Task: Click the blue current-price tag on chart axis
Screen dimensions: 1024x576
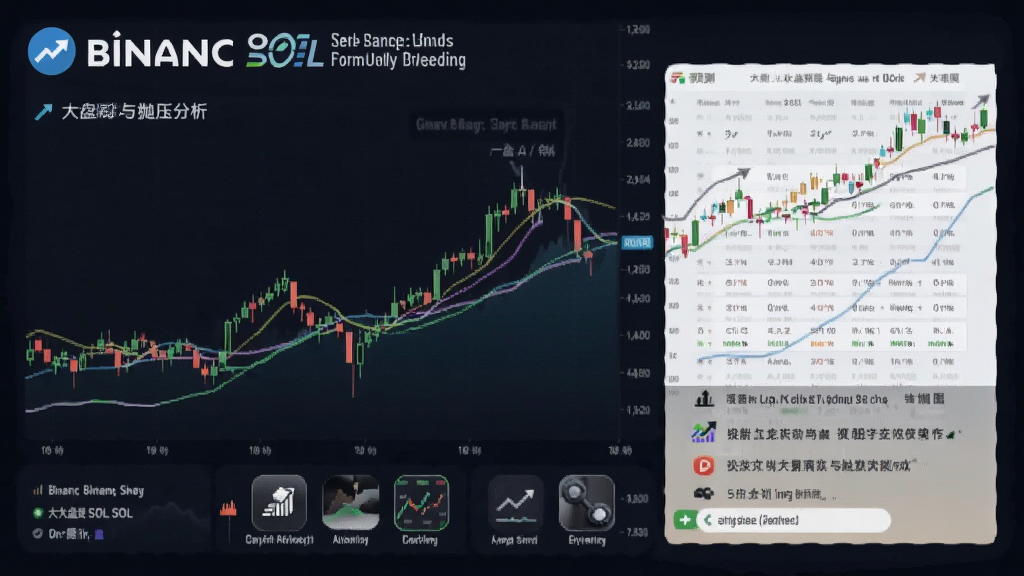Action: pos(637,243)
